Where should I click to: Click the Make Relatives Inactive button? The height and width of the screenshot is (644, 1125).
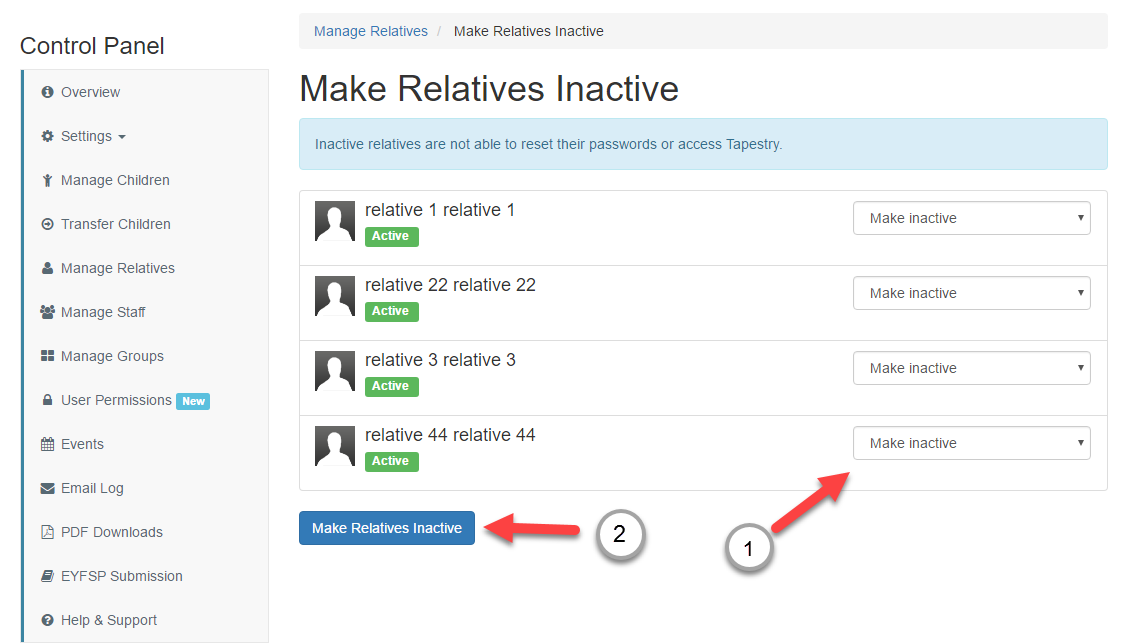click(387, 528)
